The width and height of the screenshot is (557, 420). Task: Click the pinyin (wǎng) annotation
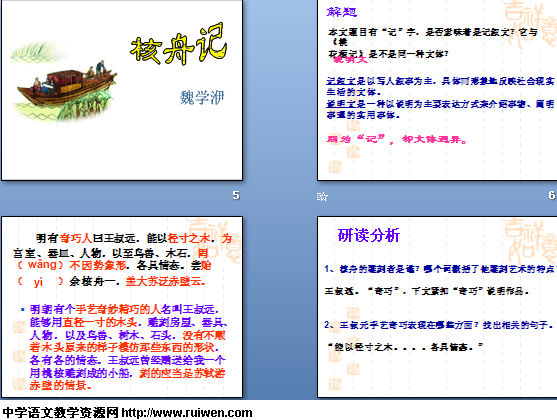(x=42, y=265)
